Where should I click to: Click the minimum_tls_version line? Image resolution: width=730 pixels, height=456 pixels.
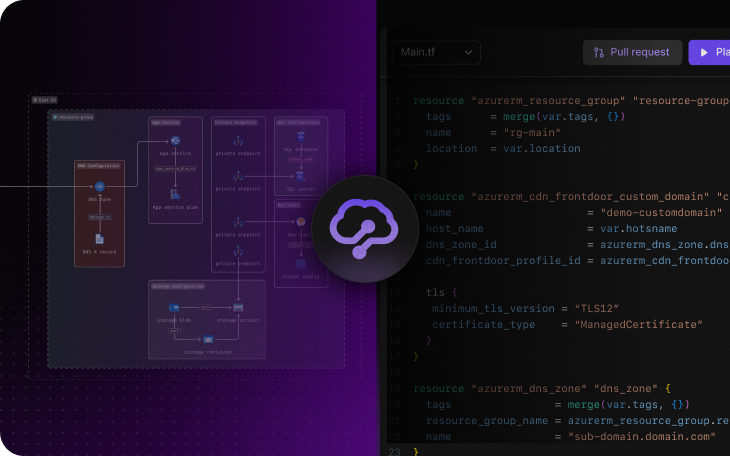pos(525,308)
